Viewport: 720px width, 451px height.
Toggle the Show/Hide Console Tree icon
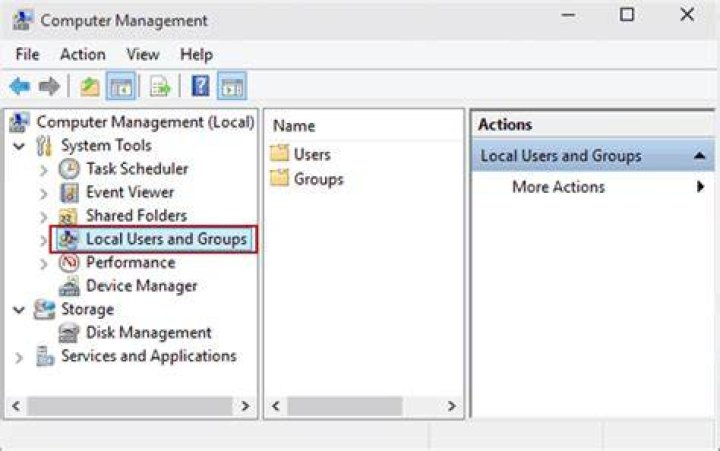pyautogui.click(x=121, y=86)
